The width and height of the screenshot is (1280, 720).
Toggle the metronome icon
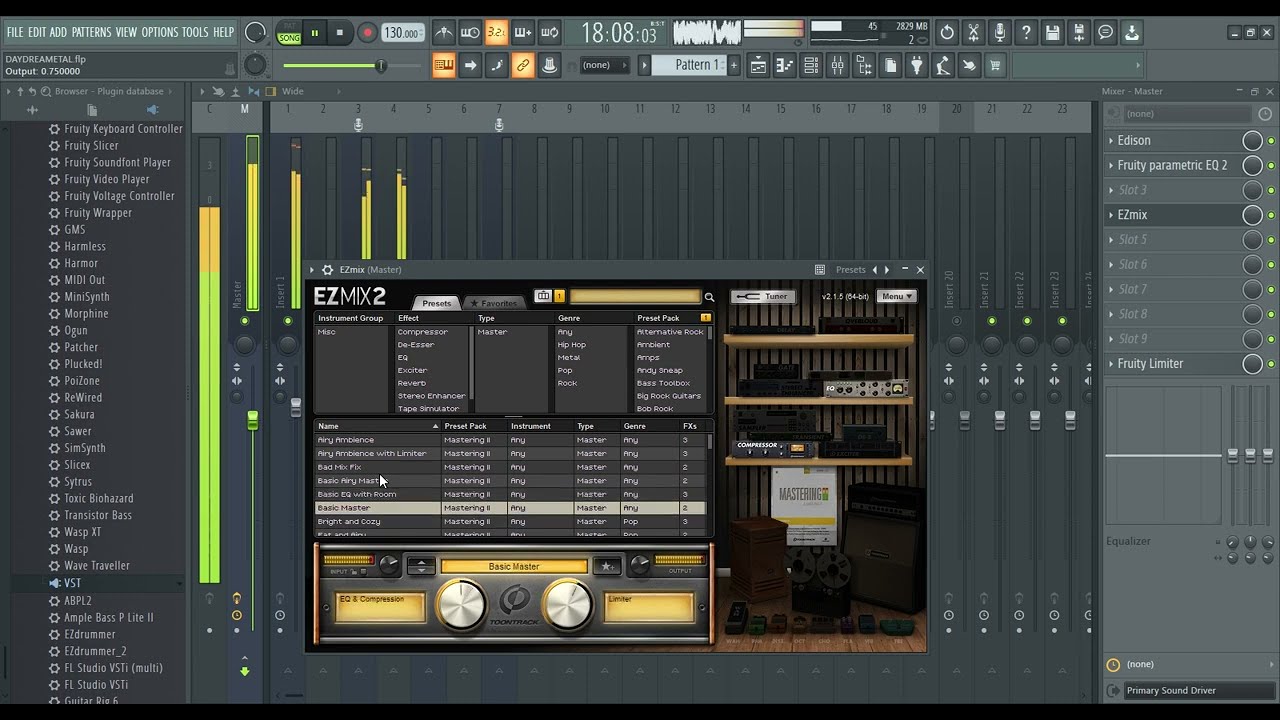point(444,33)
